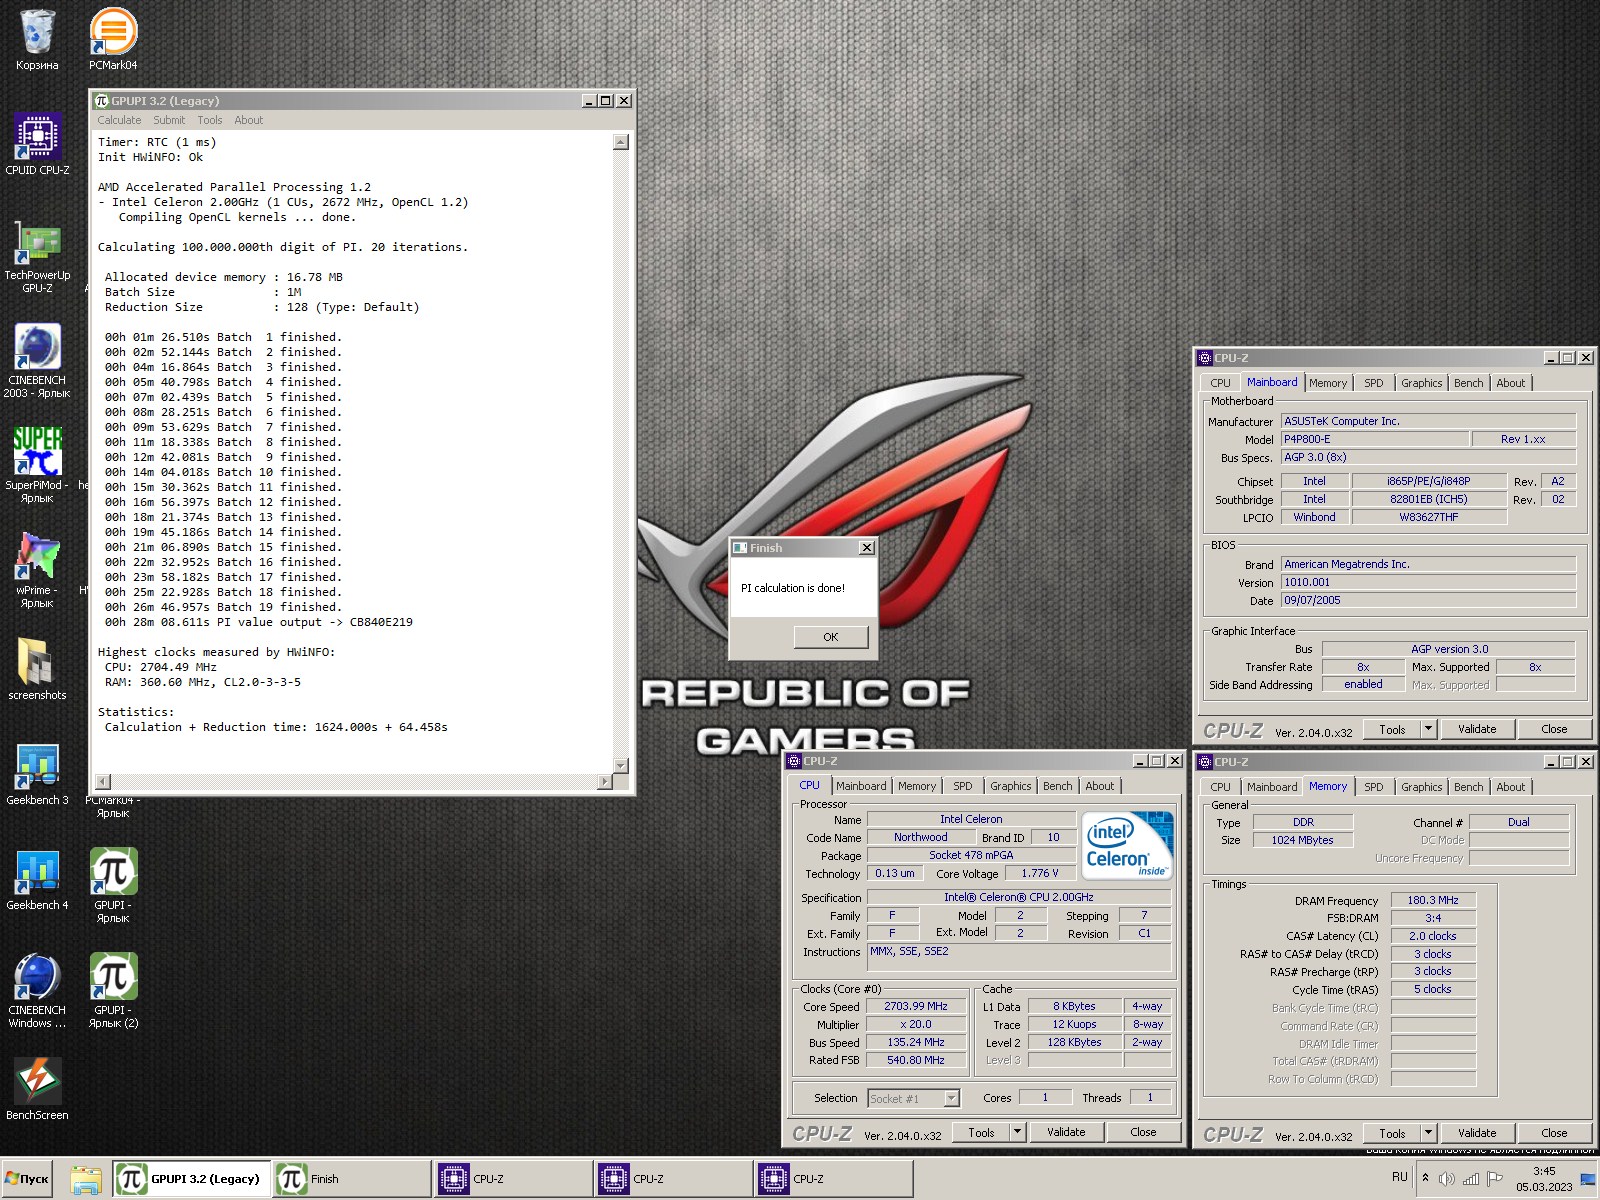Click the Intel Celeron inside logo

pos(1127,846)
